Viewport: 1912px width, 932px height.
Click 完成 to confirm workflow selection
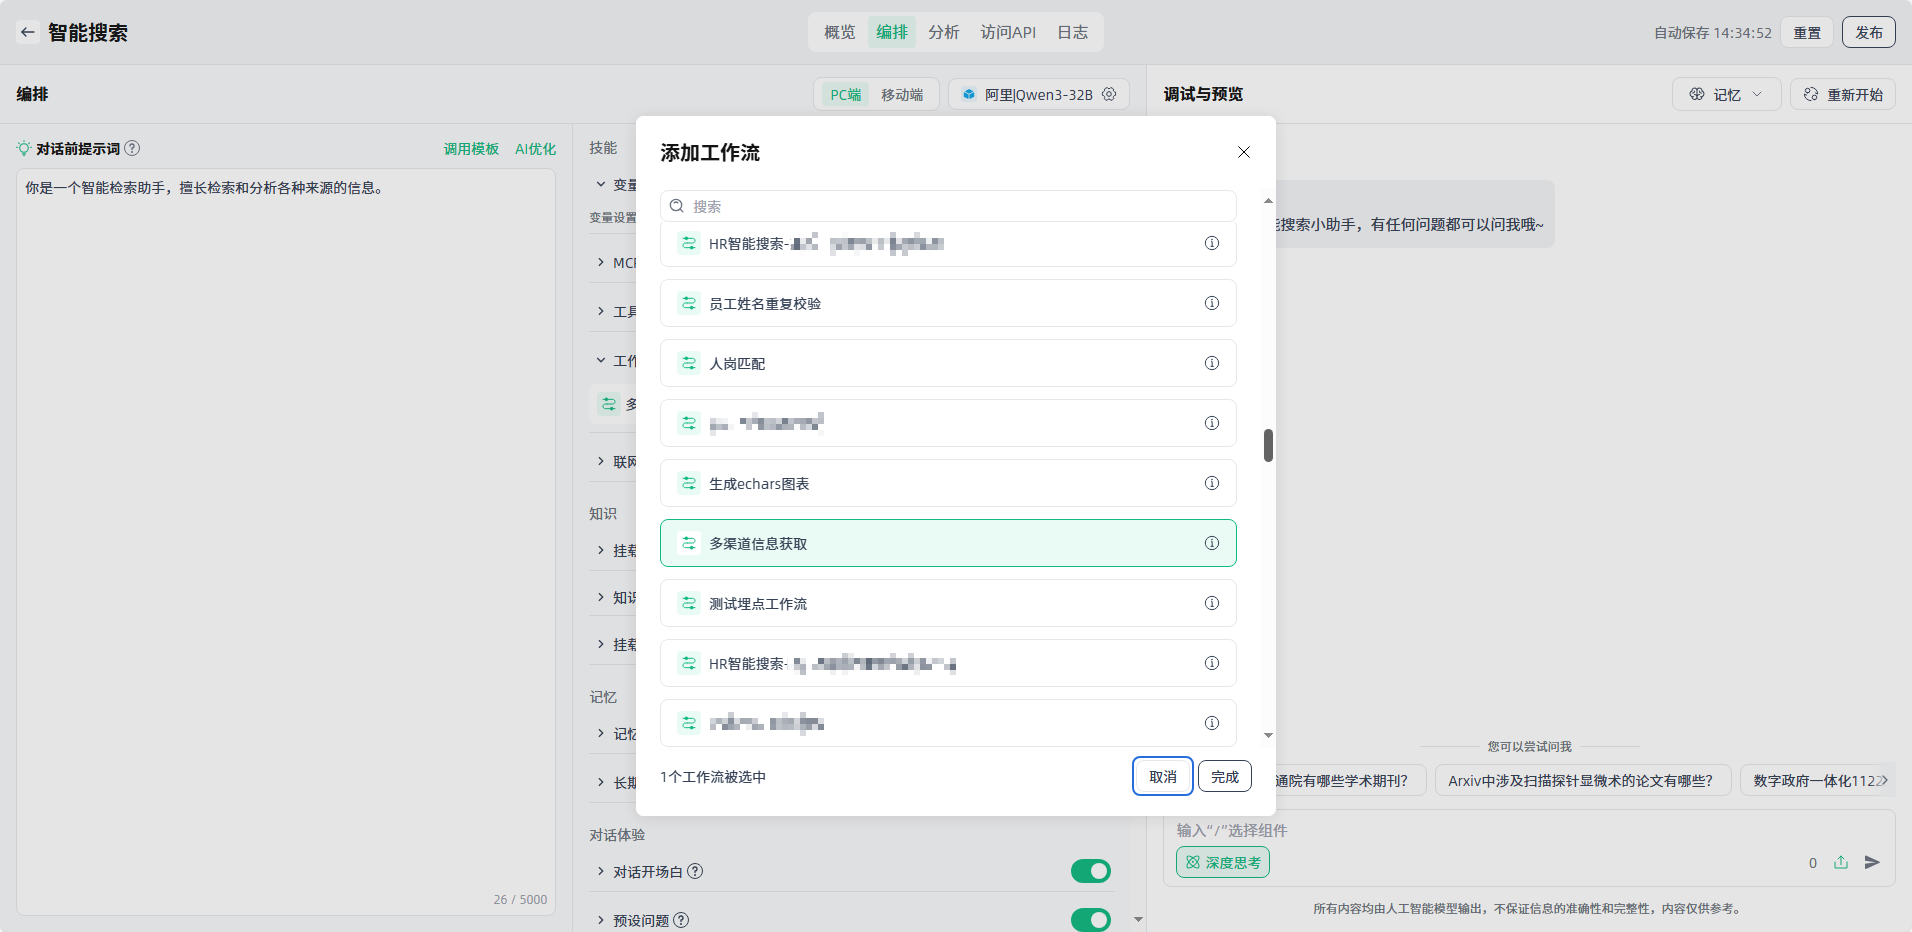tap(1224, 776)
